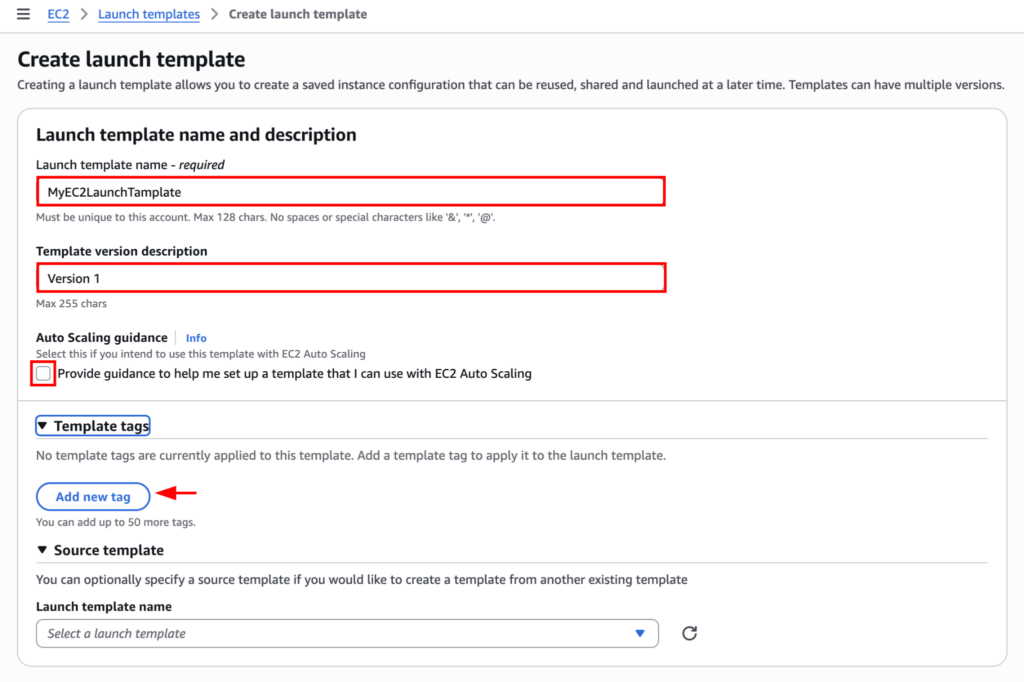This screenshot has width=1024, height=682.
Task: Navigate to Launch templates breadcrumb
Action: 149,15
